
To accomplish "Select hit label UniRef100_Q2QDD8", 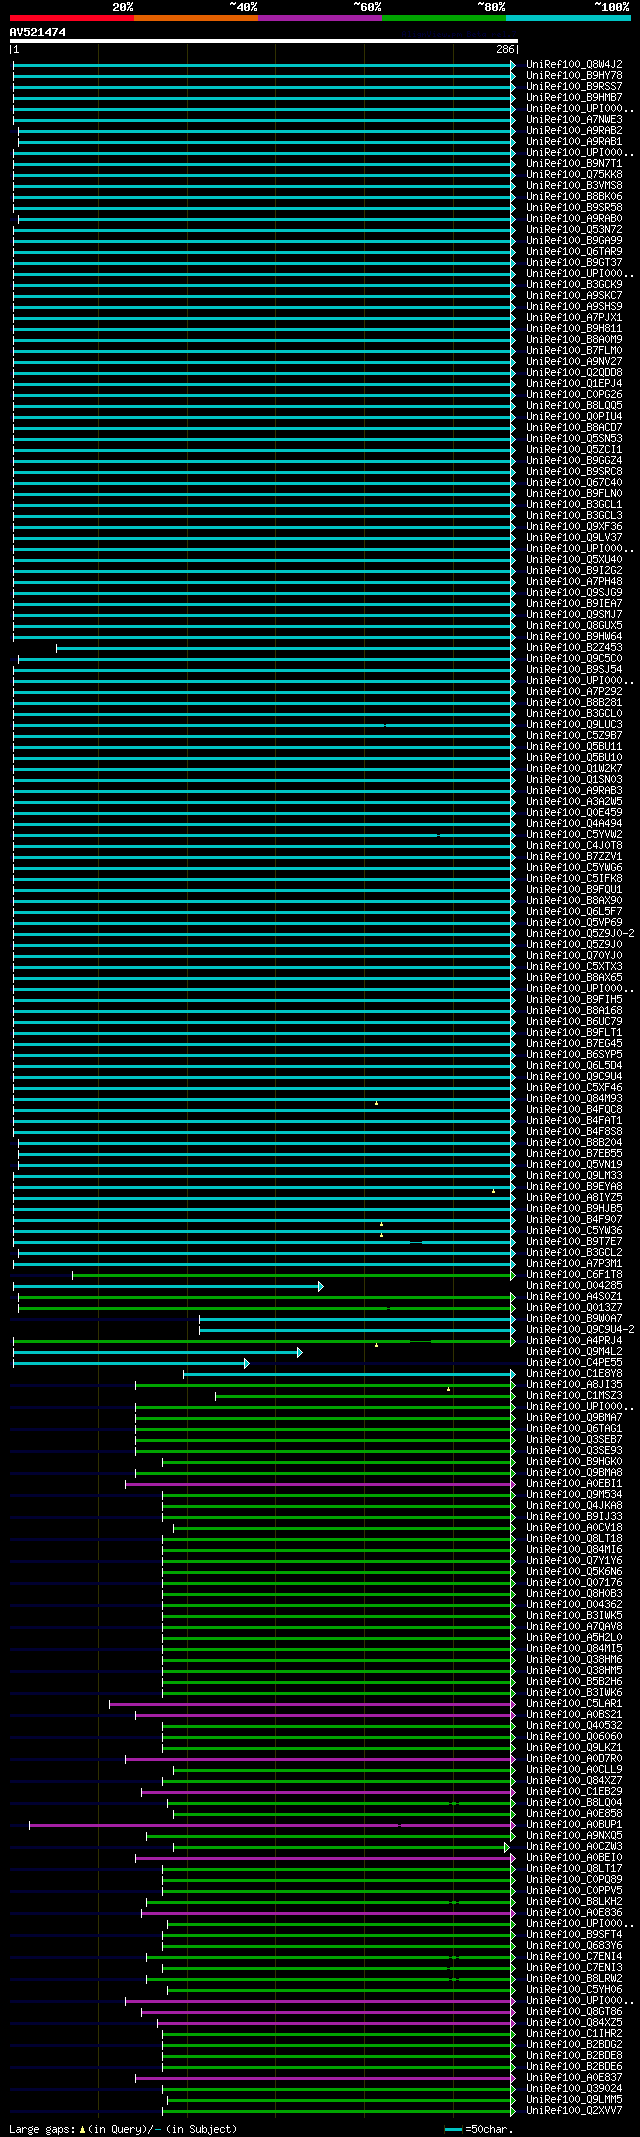I will tap(574, 372).
